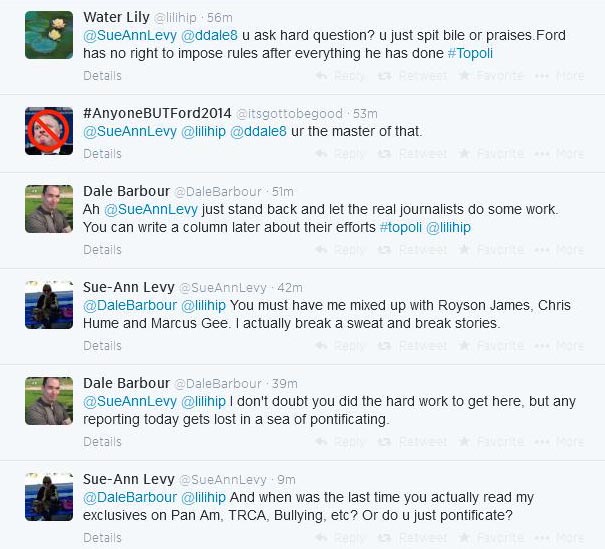The width and height of the screenshot is (605, 549).
Task: Retweet the #AnyoneBUTFord2014 tweet
Action: point(411,154)
